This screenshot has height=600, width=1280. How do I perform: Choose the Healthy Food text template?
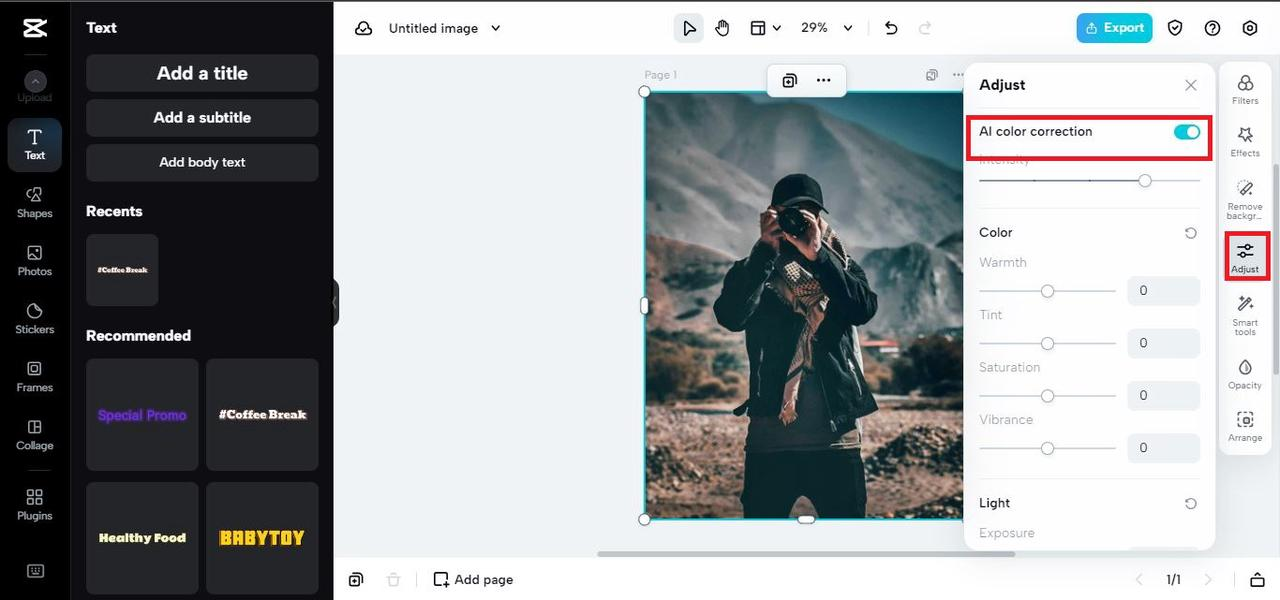coord(142,538)
